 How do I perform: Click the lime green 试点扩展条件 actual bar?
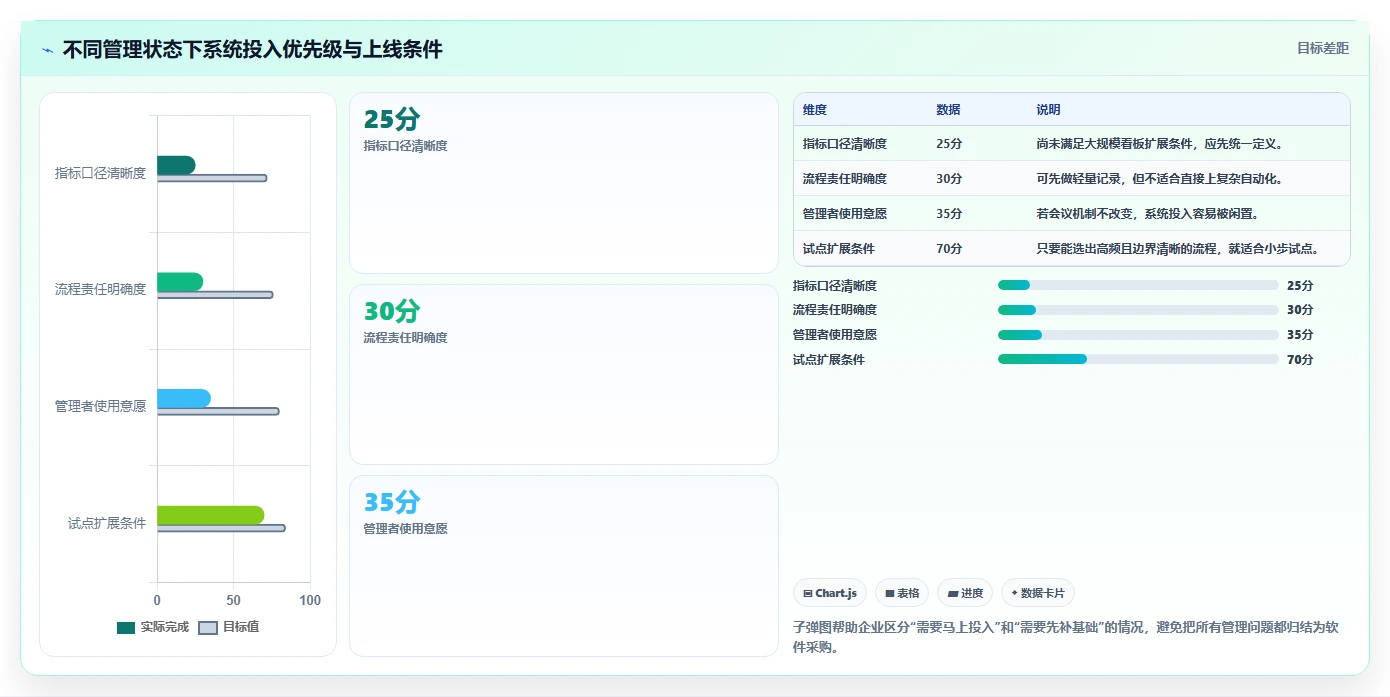[211, 515]
